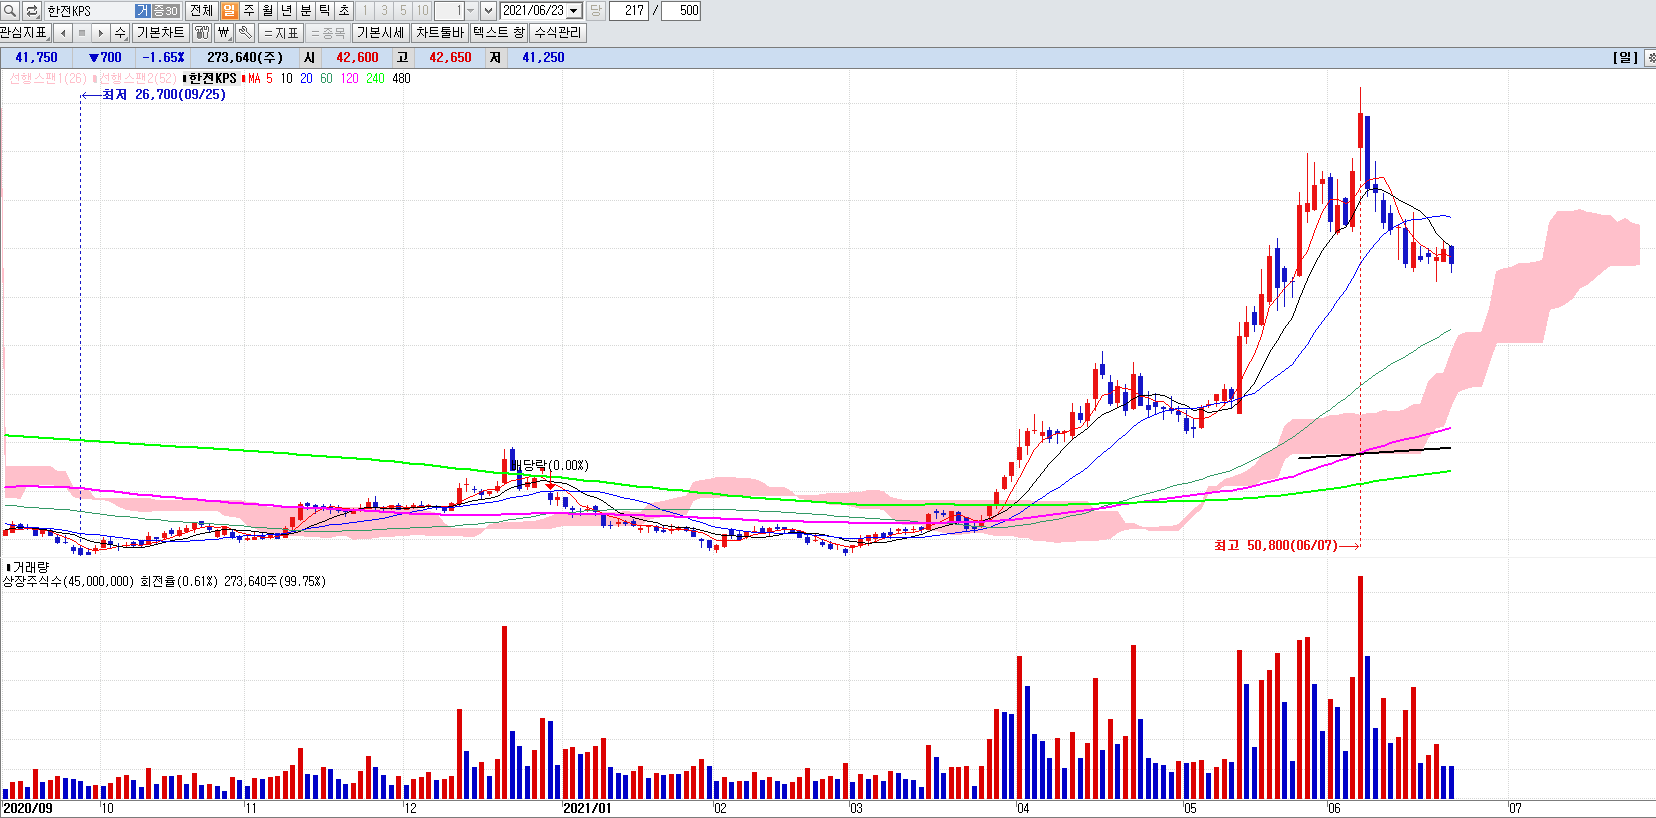Click the 배당락(0.00%) chart marker
The image size is (1656, 818).
550,466
